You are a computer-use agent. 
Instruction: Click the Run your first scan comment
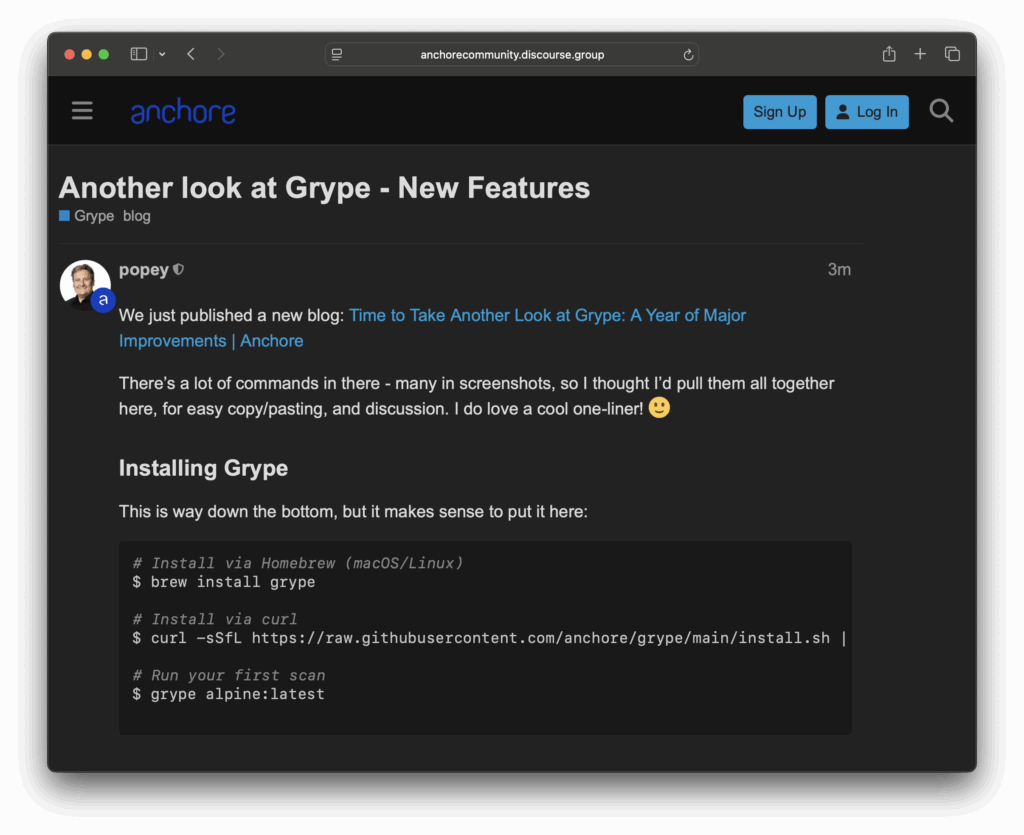(229, 676)
